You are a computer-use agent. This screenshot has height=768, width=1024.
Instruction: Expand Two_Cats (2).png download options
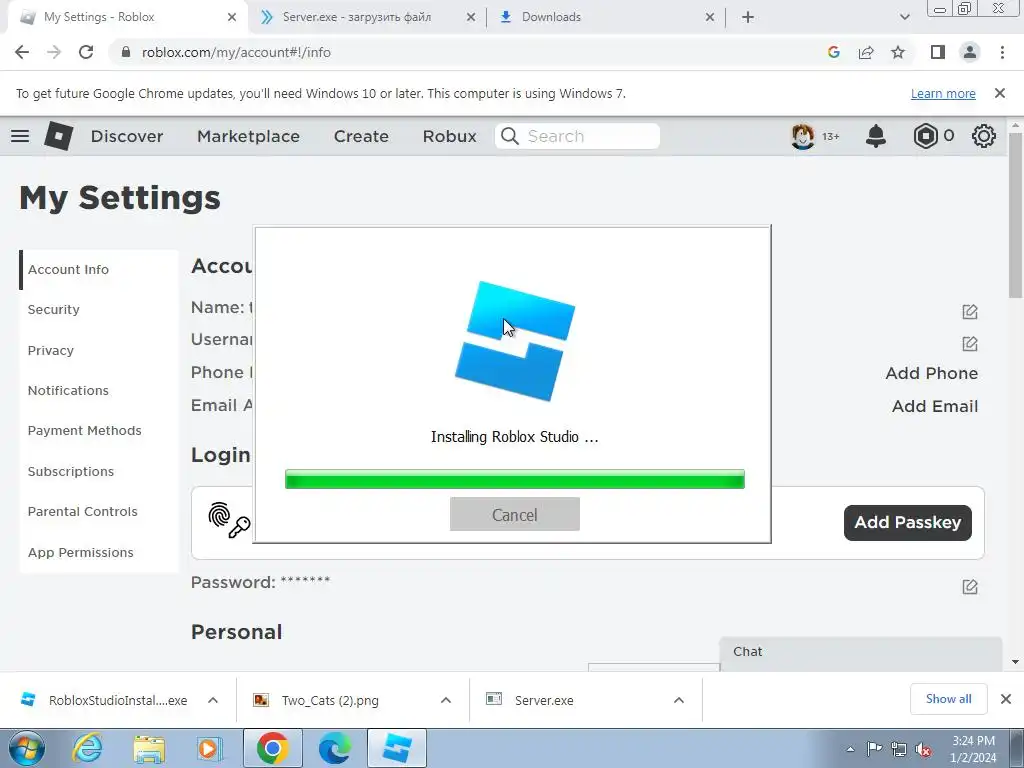[446, 700]
